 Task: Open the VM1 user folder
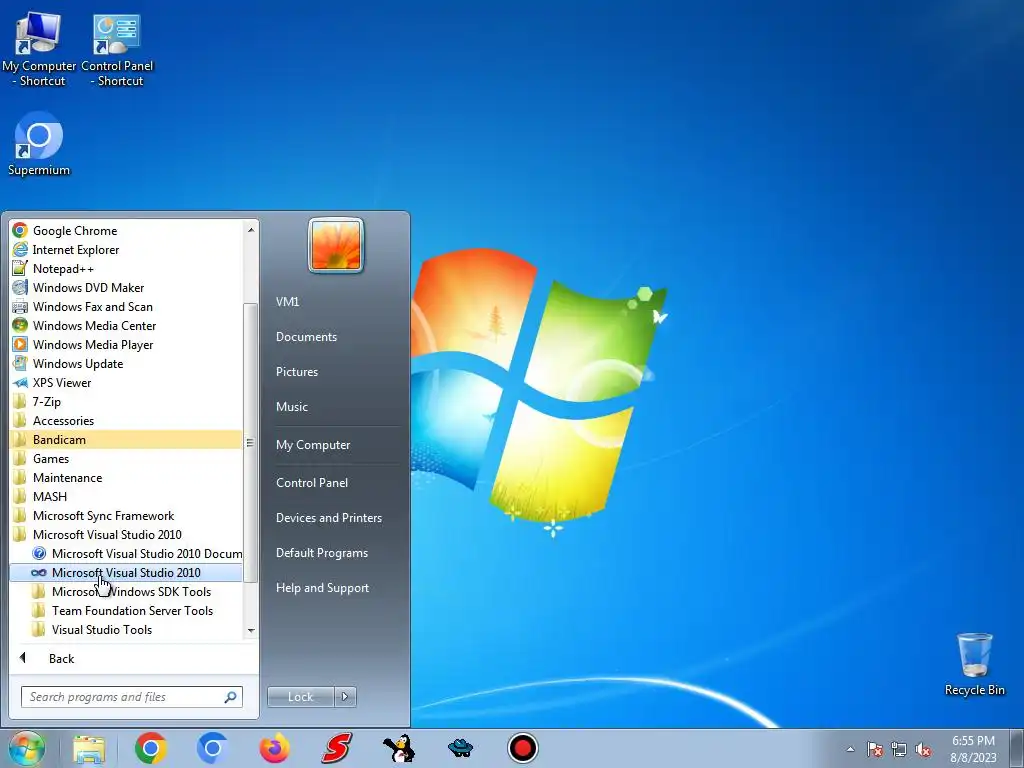(x=287, y=302)
